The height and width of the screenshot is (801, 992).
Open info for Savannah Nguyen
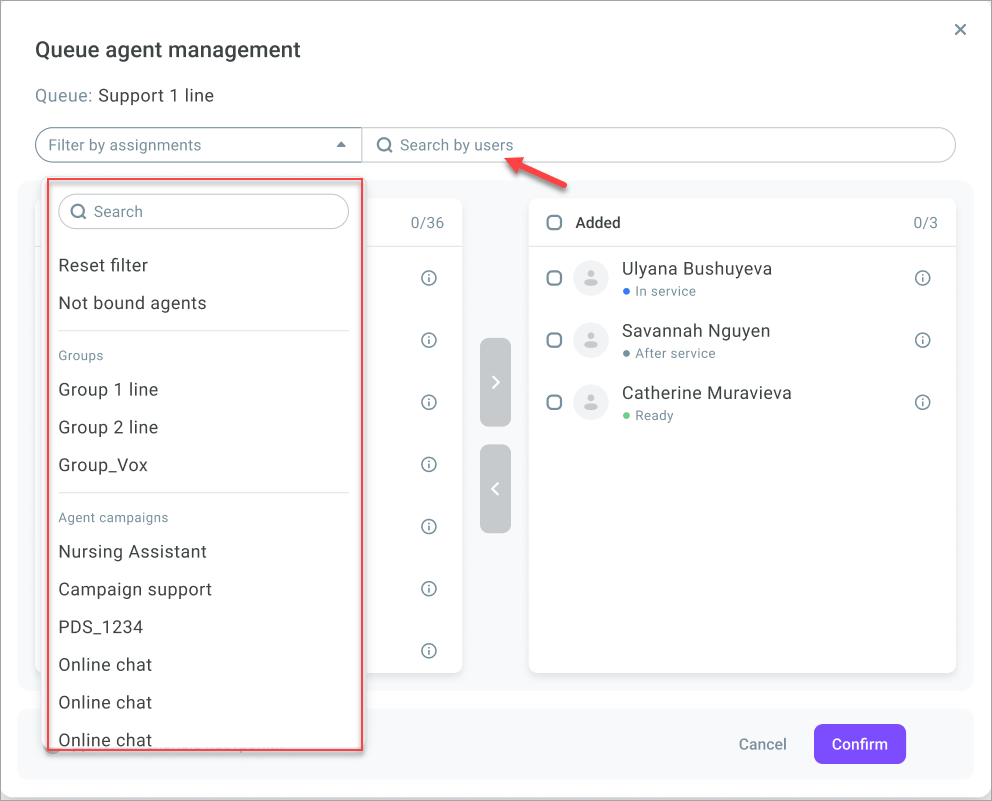coord(922,340)
